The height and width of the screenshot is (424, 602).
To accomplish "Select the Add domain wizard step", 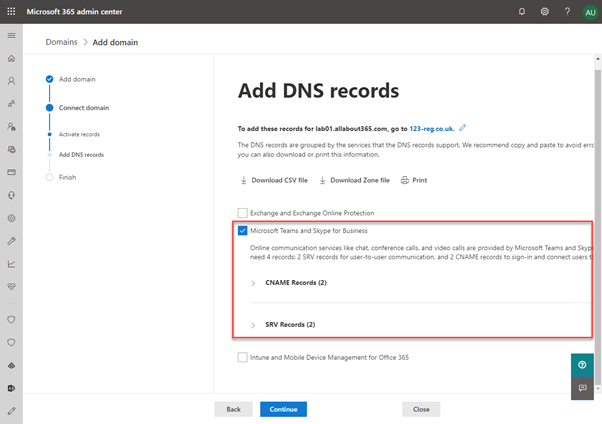I will point(77,79).
